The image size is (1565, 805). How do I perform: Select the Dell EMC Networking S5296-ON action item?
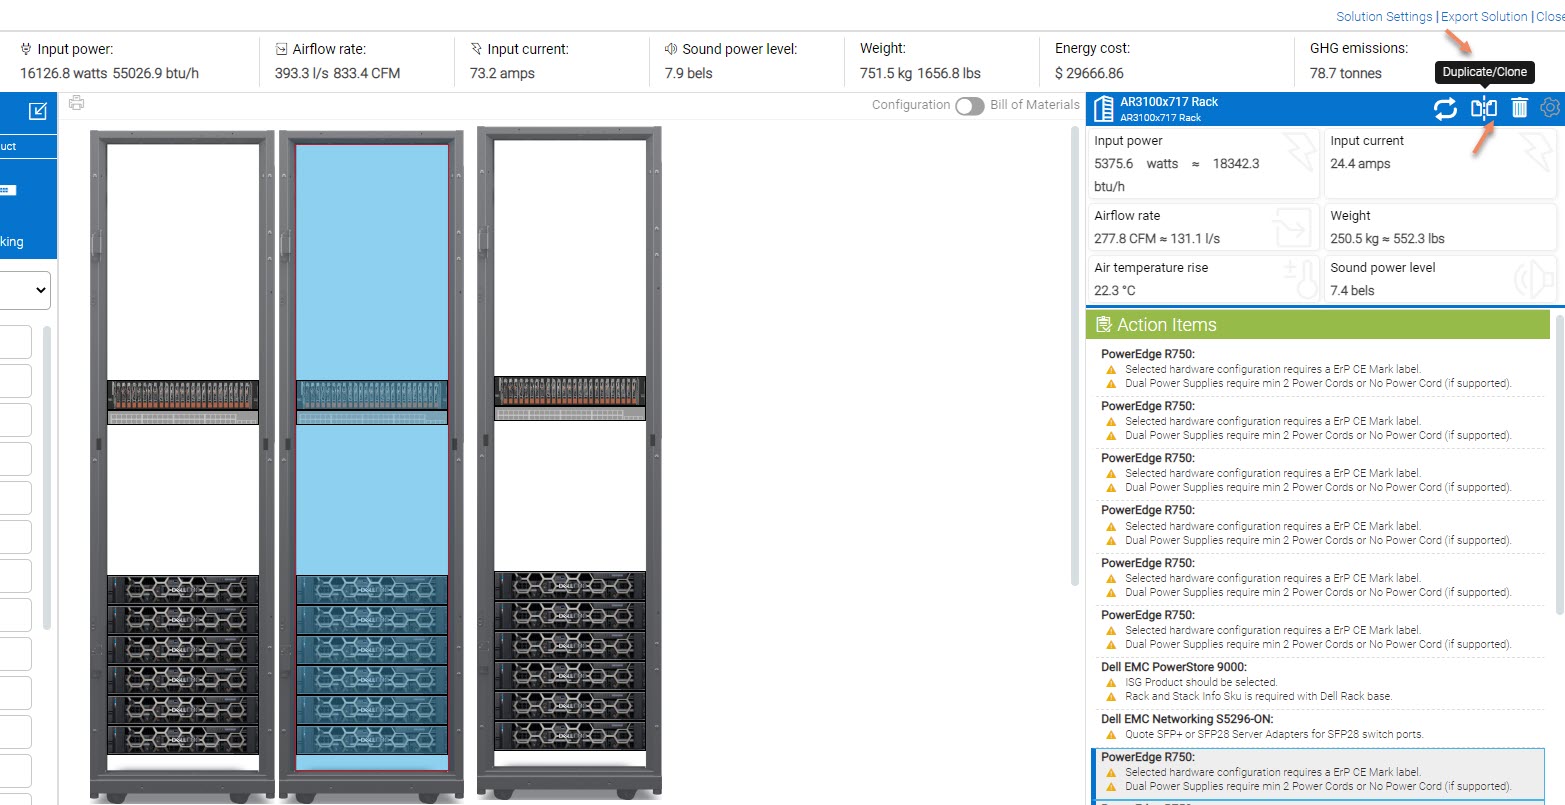[1320, 726]
